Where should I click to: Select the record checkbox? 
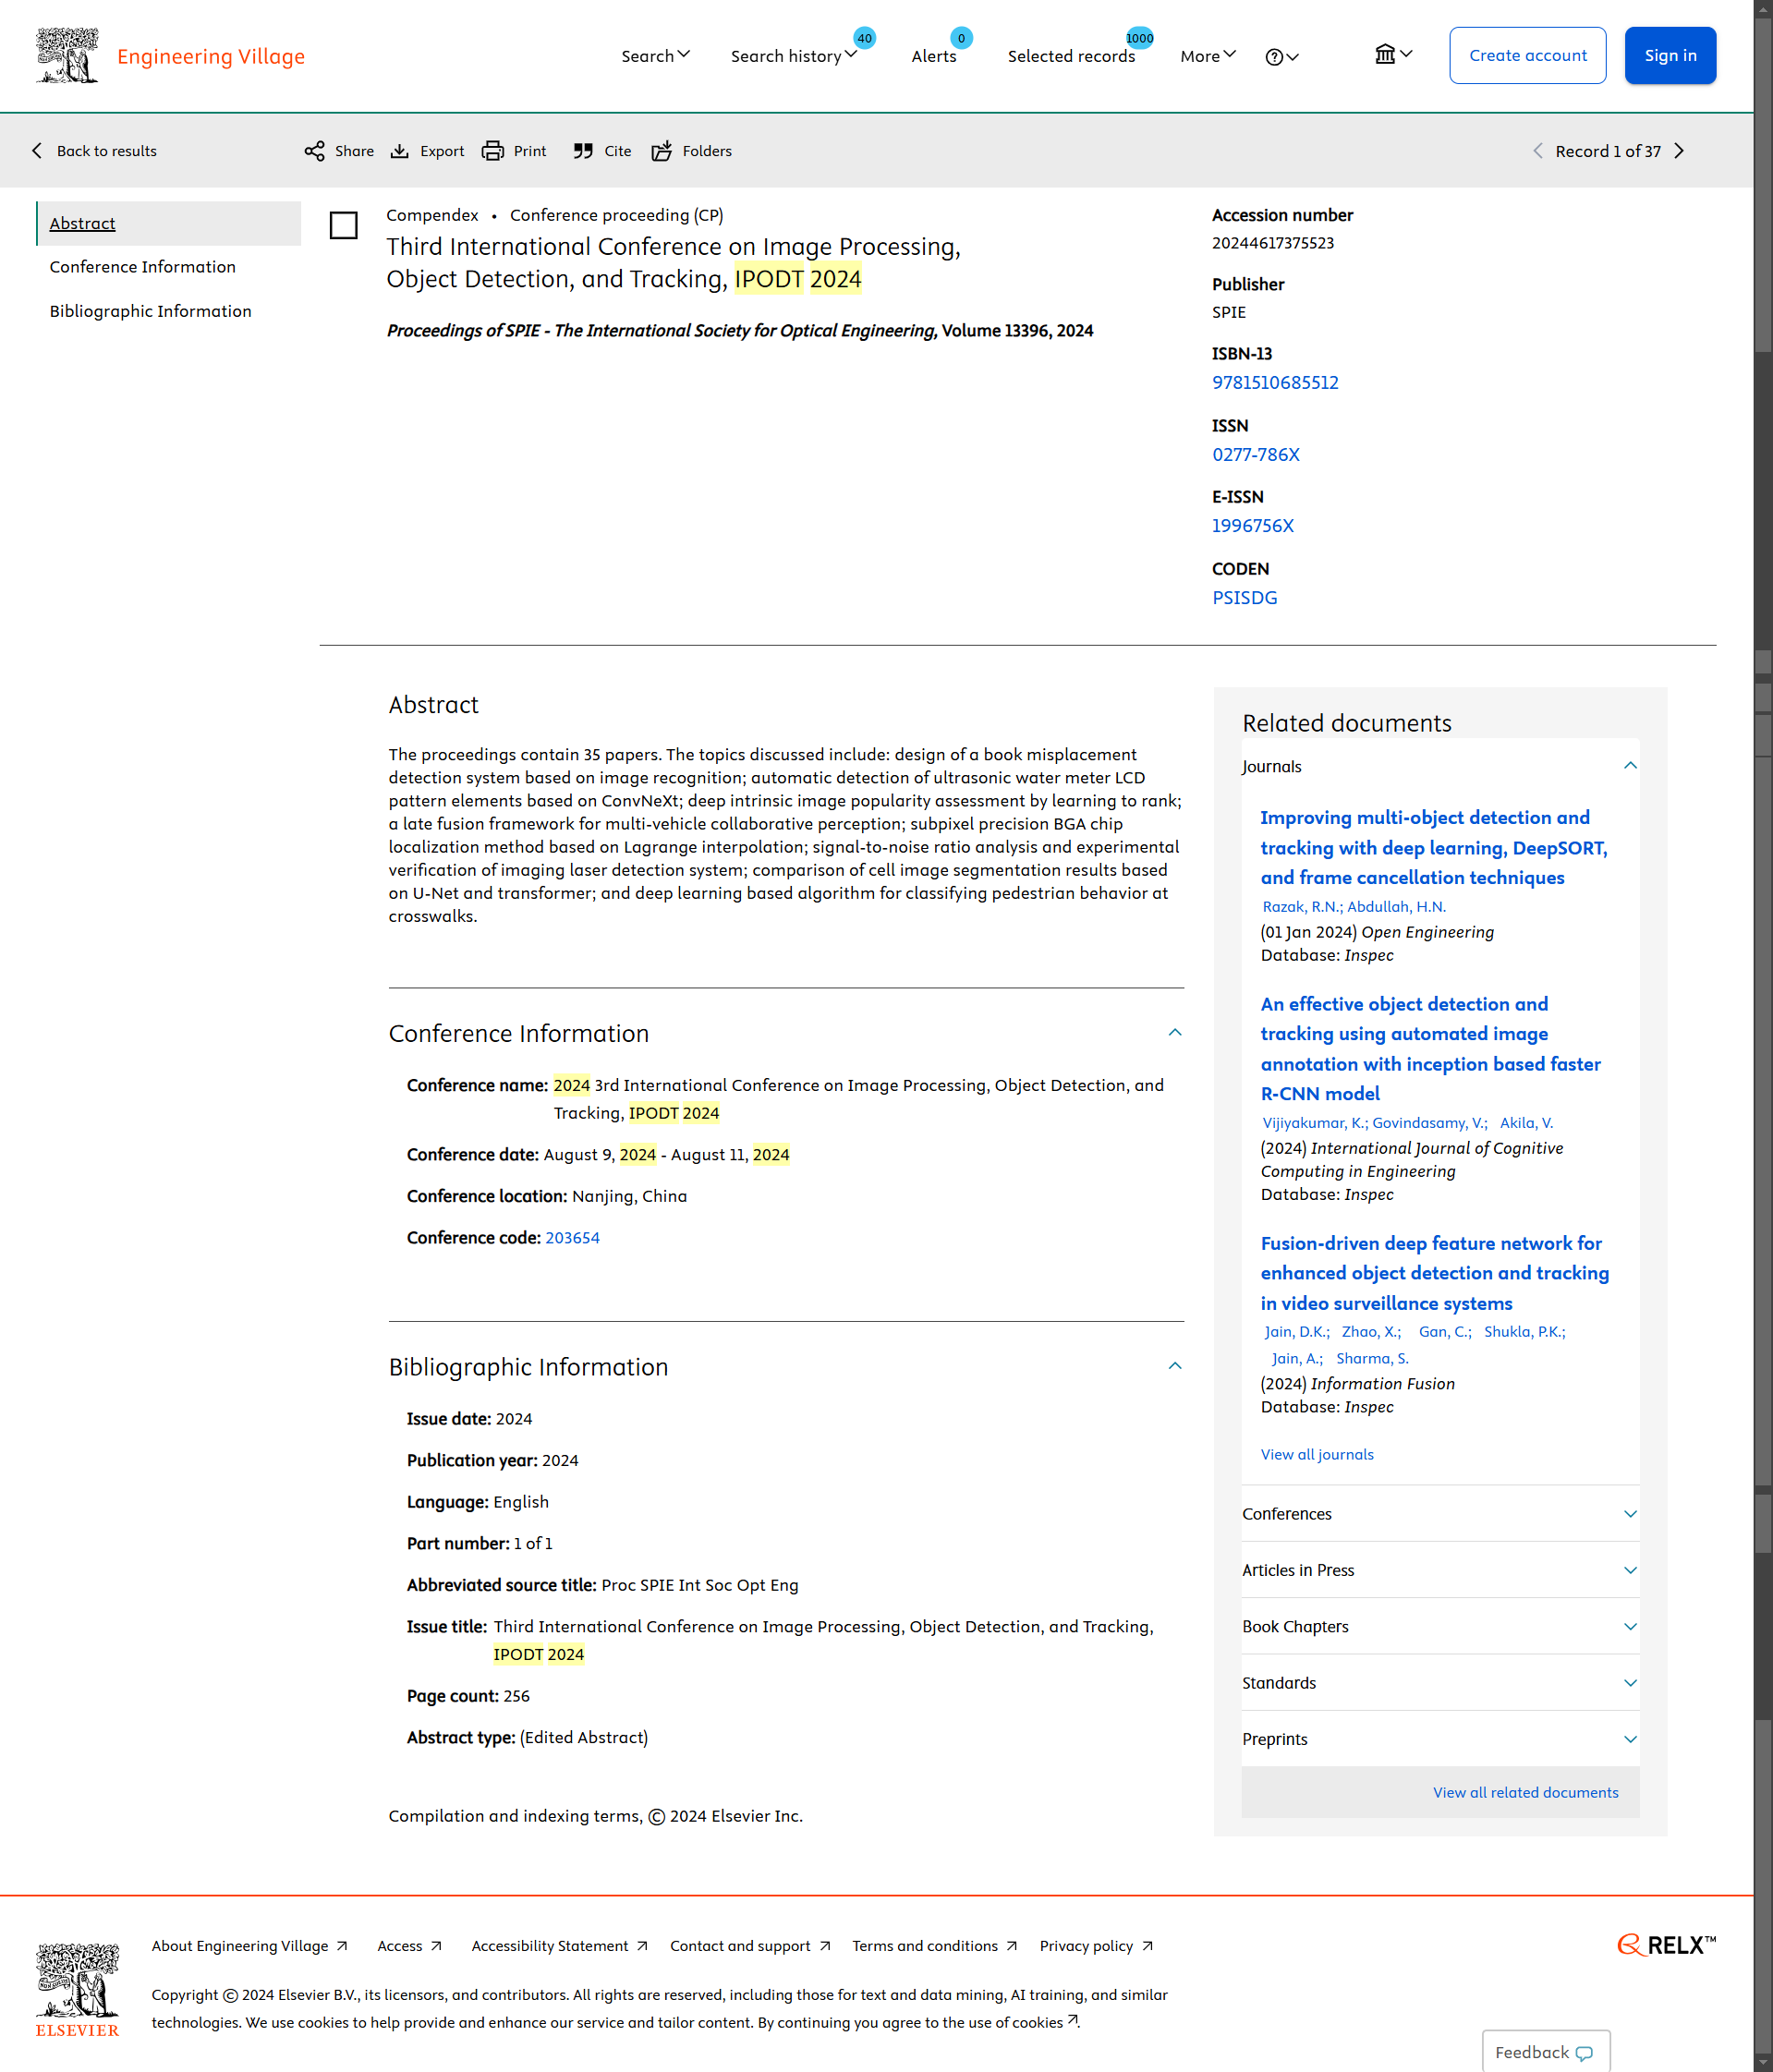tap(343, 225)
